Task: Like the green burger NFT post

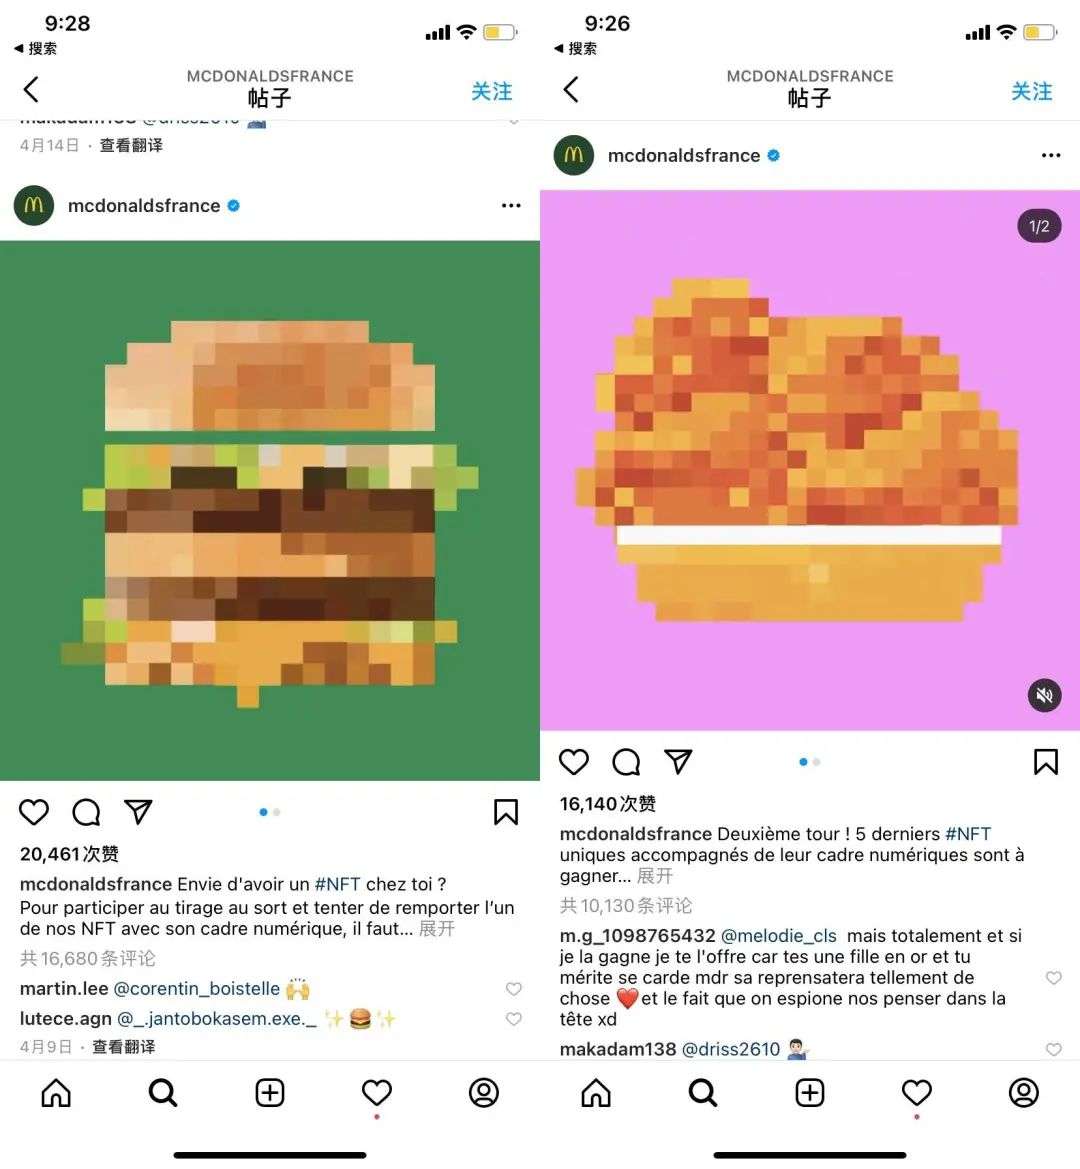Action: click(x=34, y=812)
